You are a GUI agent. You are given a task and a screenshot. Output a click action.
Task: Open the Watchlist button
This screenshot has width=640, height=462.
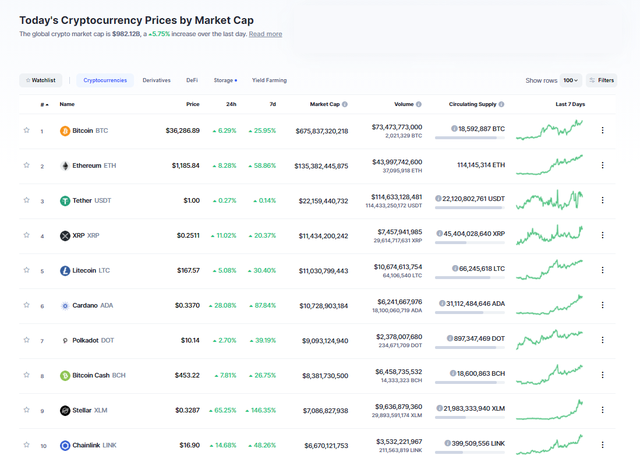(41, 80)
